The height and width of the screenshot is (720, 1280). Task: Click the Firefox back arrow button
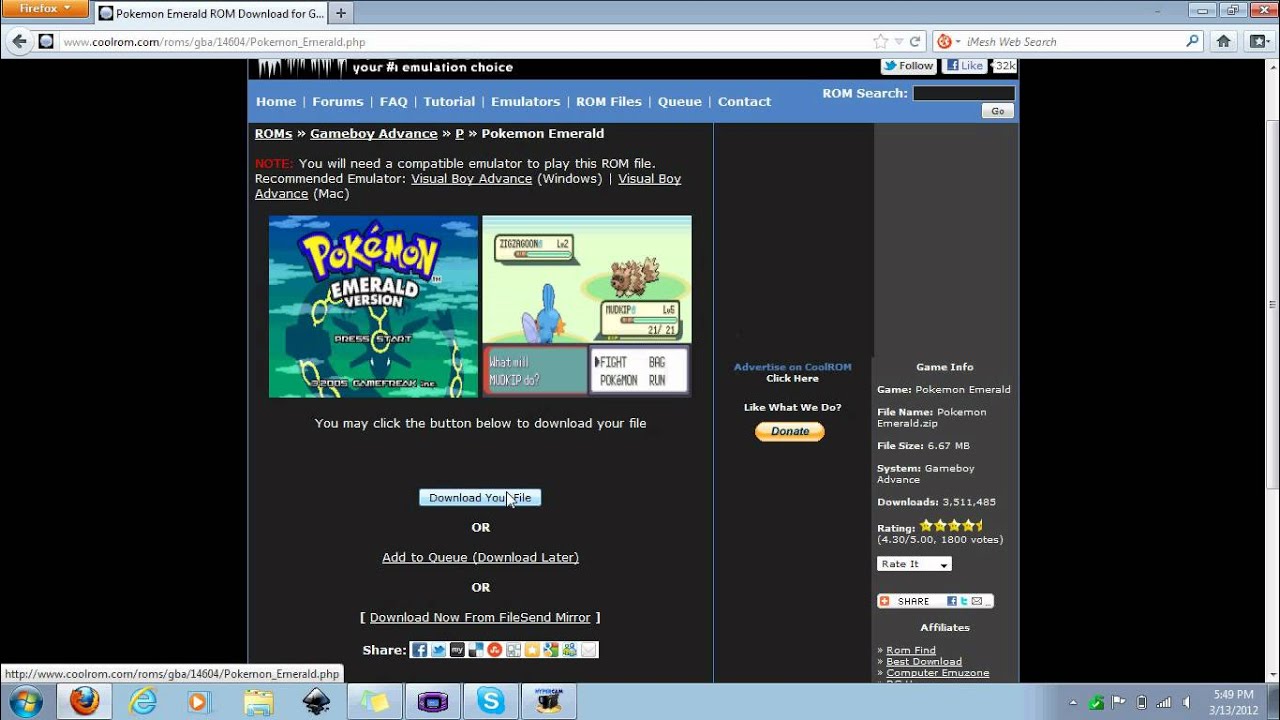(x=18, y=41)
